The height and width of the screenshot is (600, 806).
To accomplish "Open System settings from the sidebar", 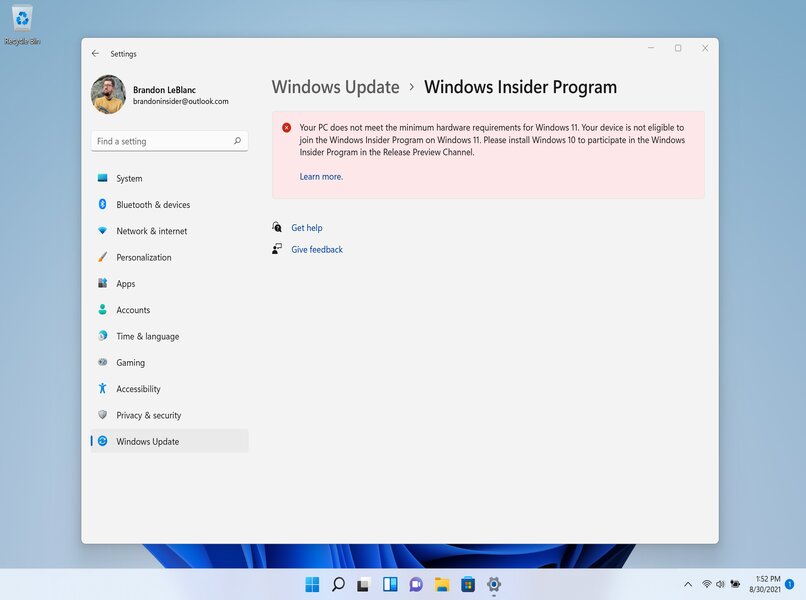I will click(131, 178).
